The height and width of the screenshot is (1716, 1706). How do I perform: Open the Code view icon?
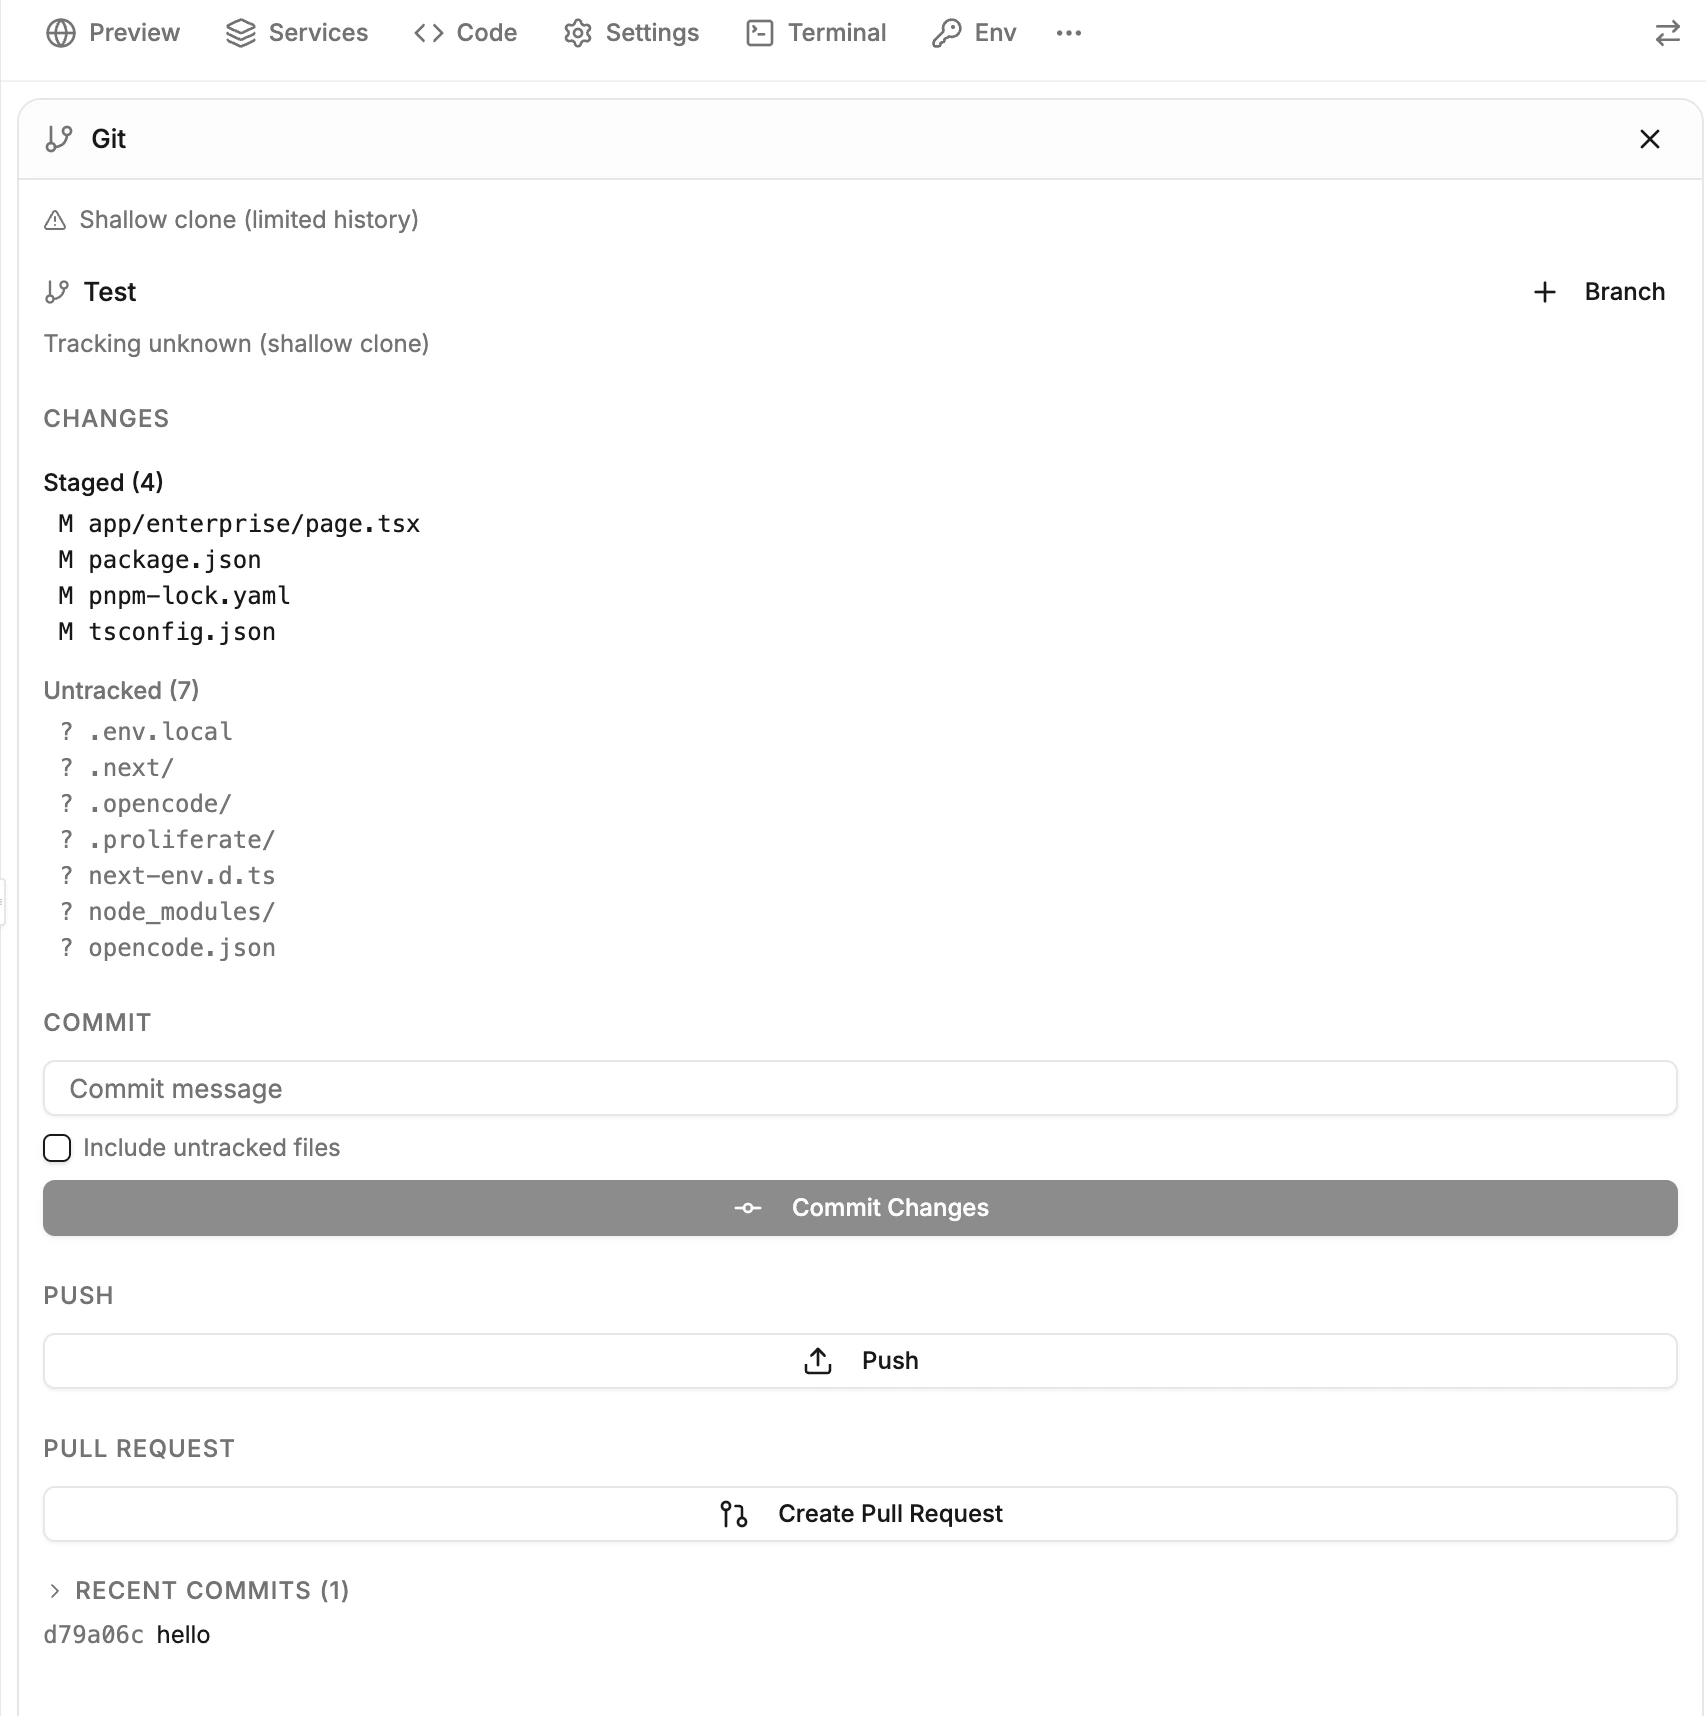pyautogui.click(x=428, y=32)
